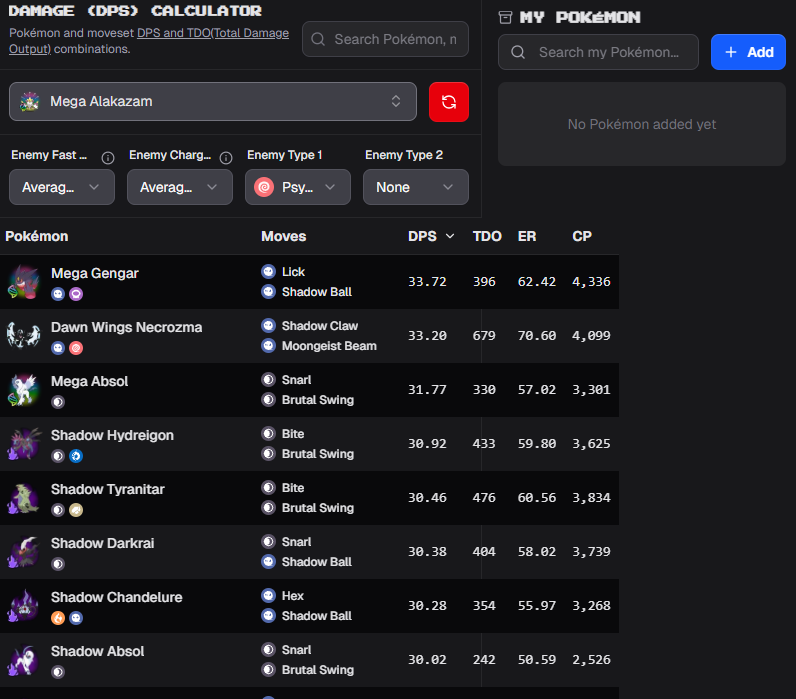The height and width of the screenshot is (699, 796).
Task: Sort table by TDO column header
Action: pyautogui.click(x=487, y=236)
